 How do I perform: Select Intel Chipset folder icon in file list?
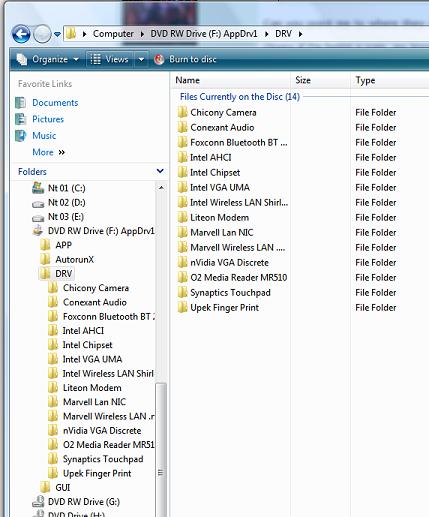pyautogui.click(x=183, y=172)
